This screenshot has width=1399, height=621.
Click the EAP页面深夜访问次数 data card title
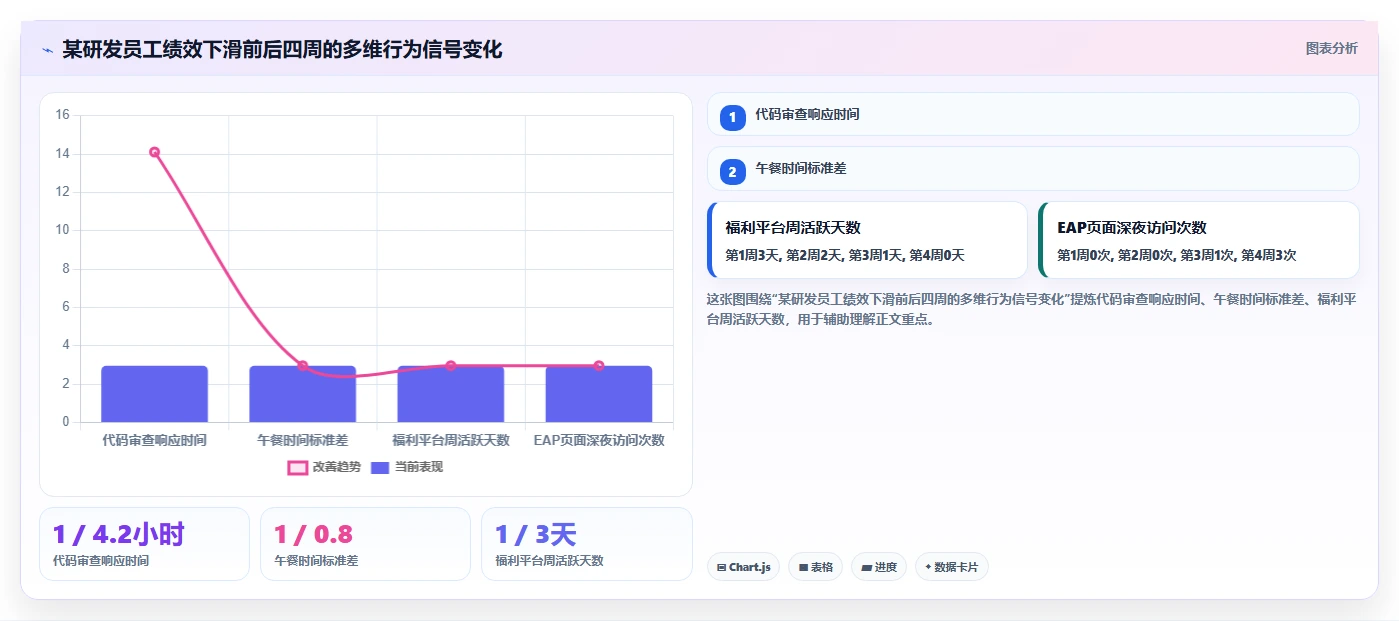coord(1132,228)
